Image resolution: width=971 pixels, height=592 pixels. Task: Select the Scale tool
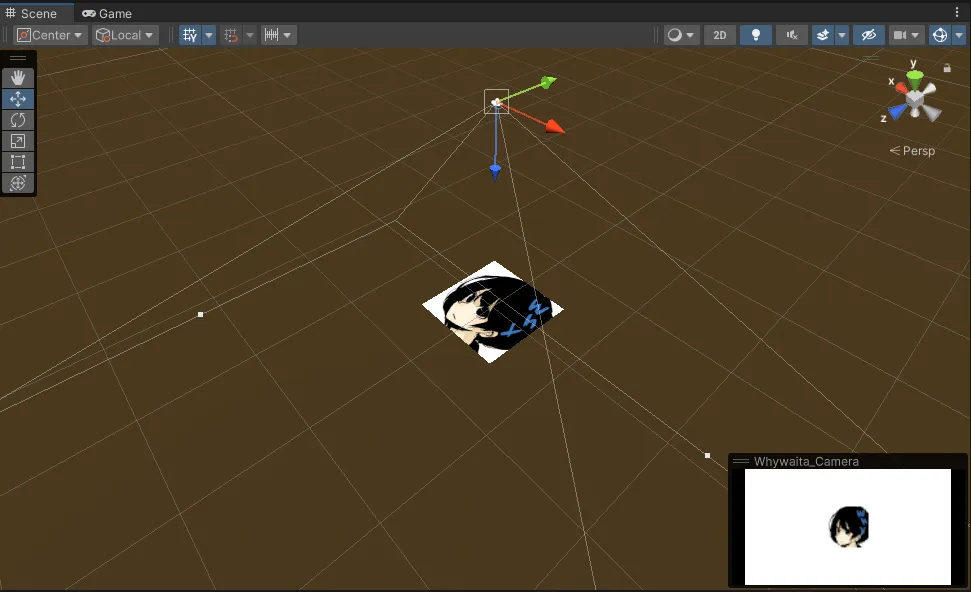point(18,141)
